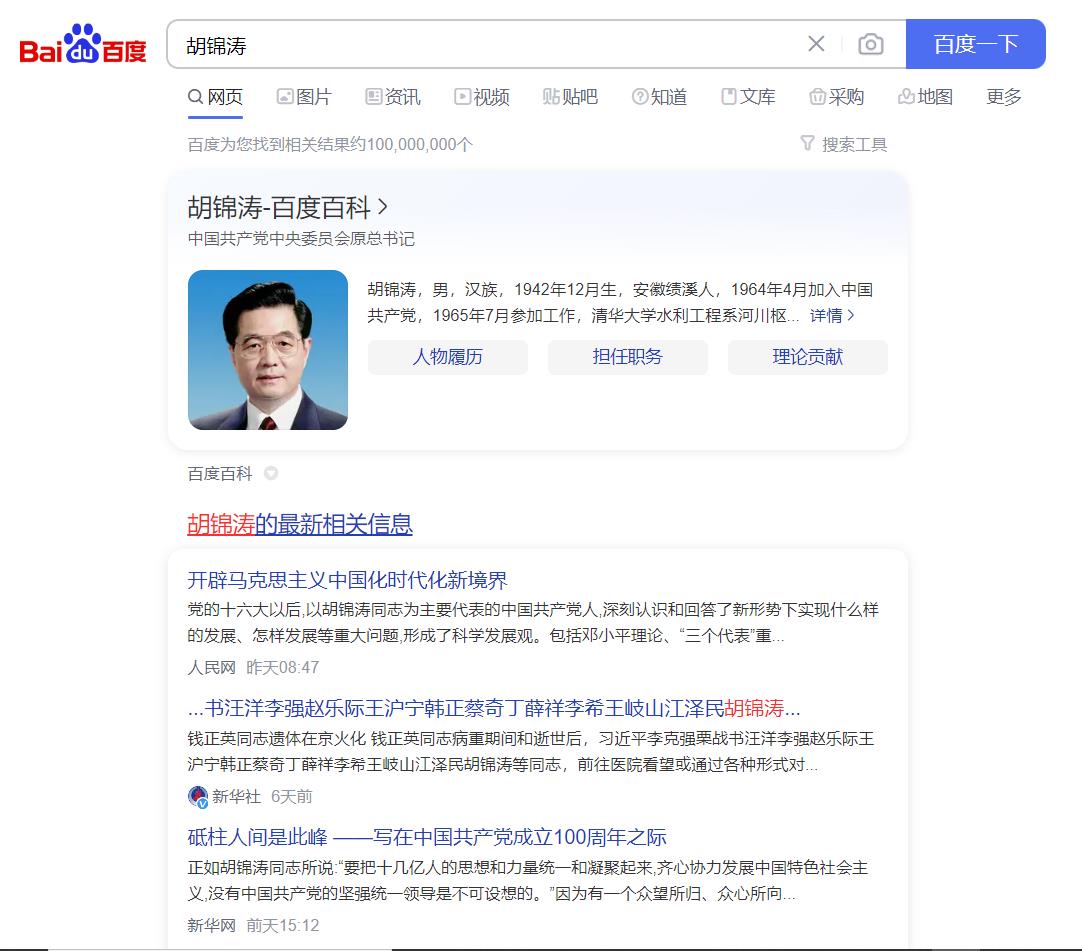Open the 知道 tab

pos(659,97)
